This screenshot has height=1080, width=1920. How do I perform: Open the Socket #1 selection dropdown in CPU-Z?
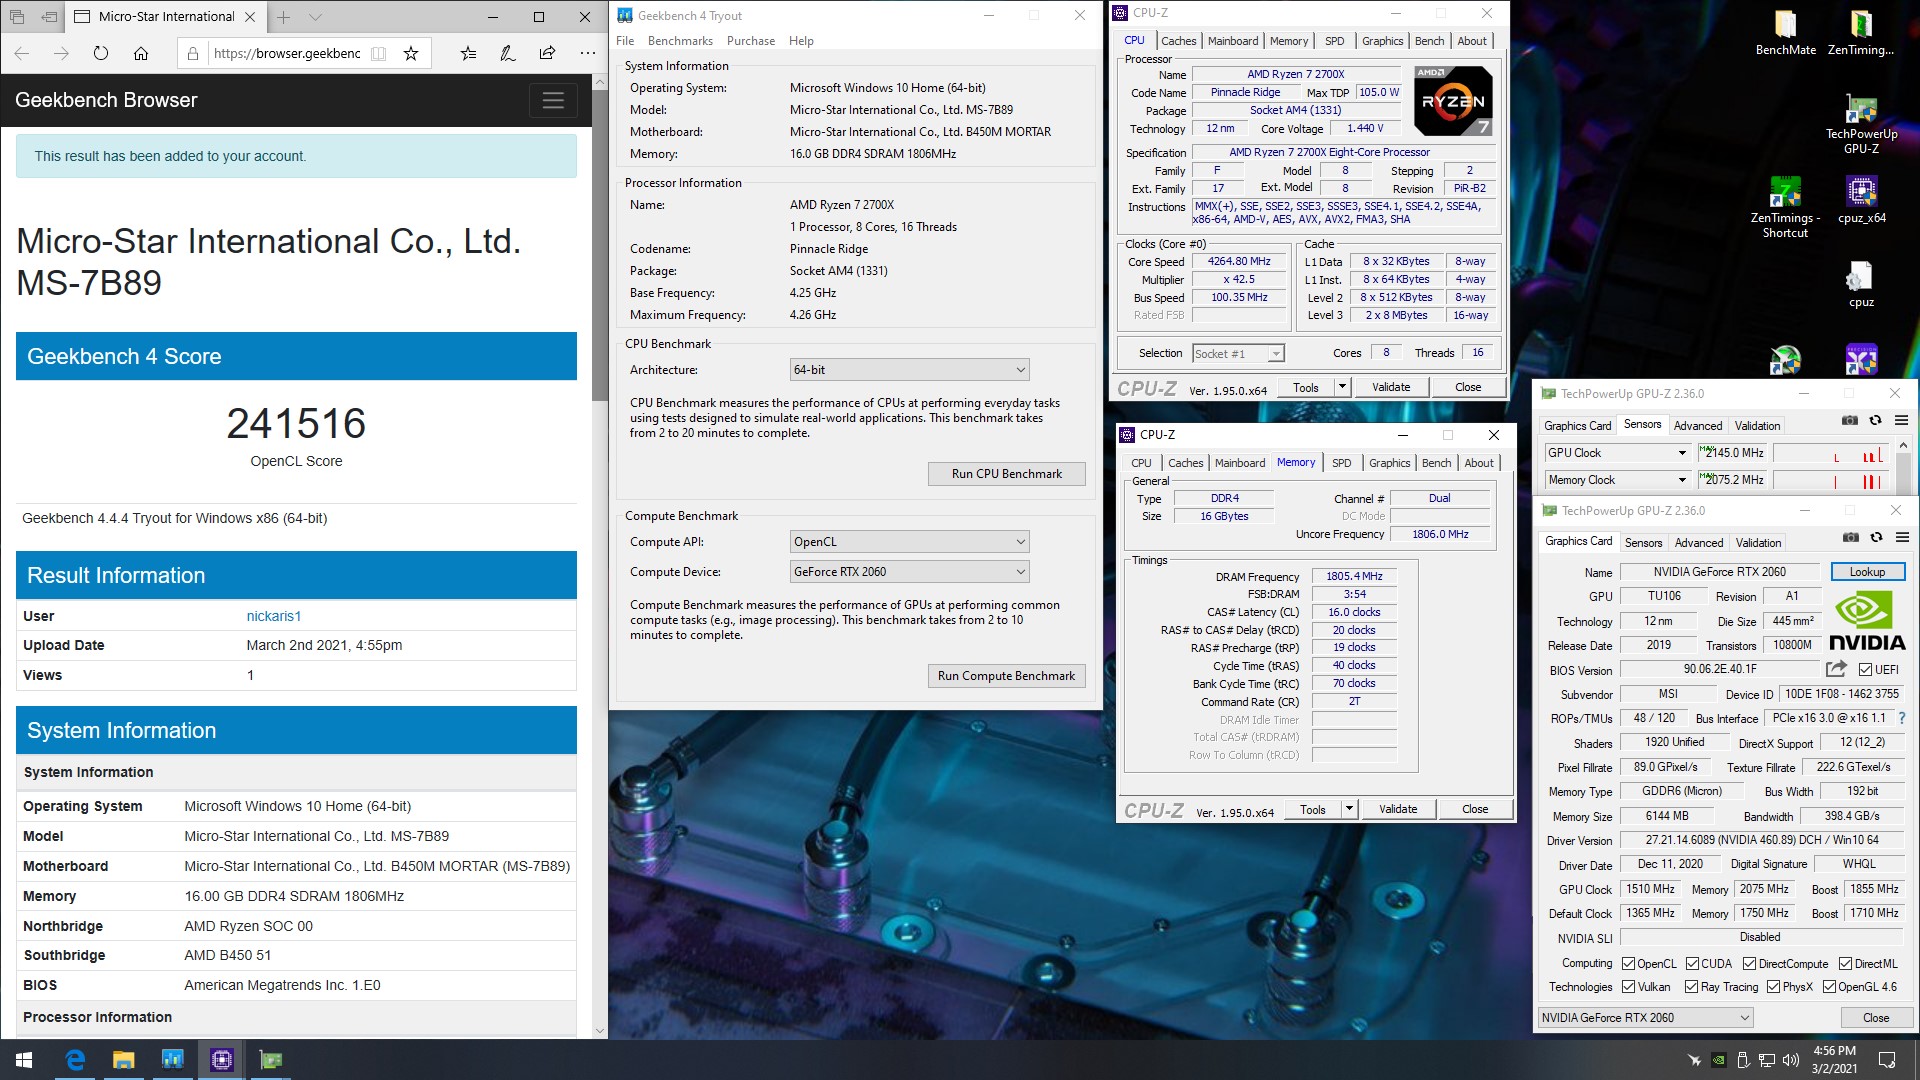[x=1238, y=354]
